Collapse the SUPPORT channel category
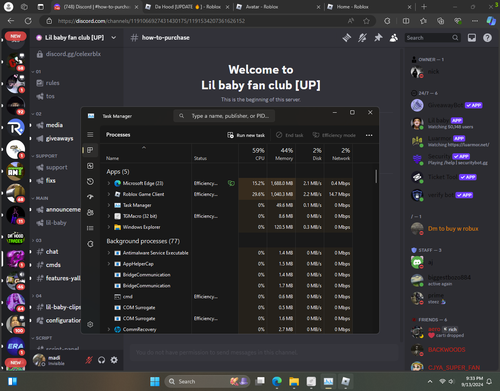This screenshot has height=391, width=500. tap(45, 156)
